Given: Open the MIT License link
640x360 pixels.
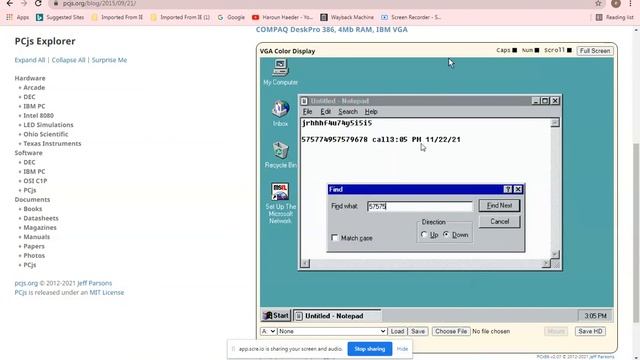Looking at the screenshot, I should pyautogui.click(x=107, y=292).
